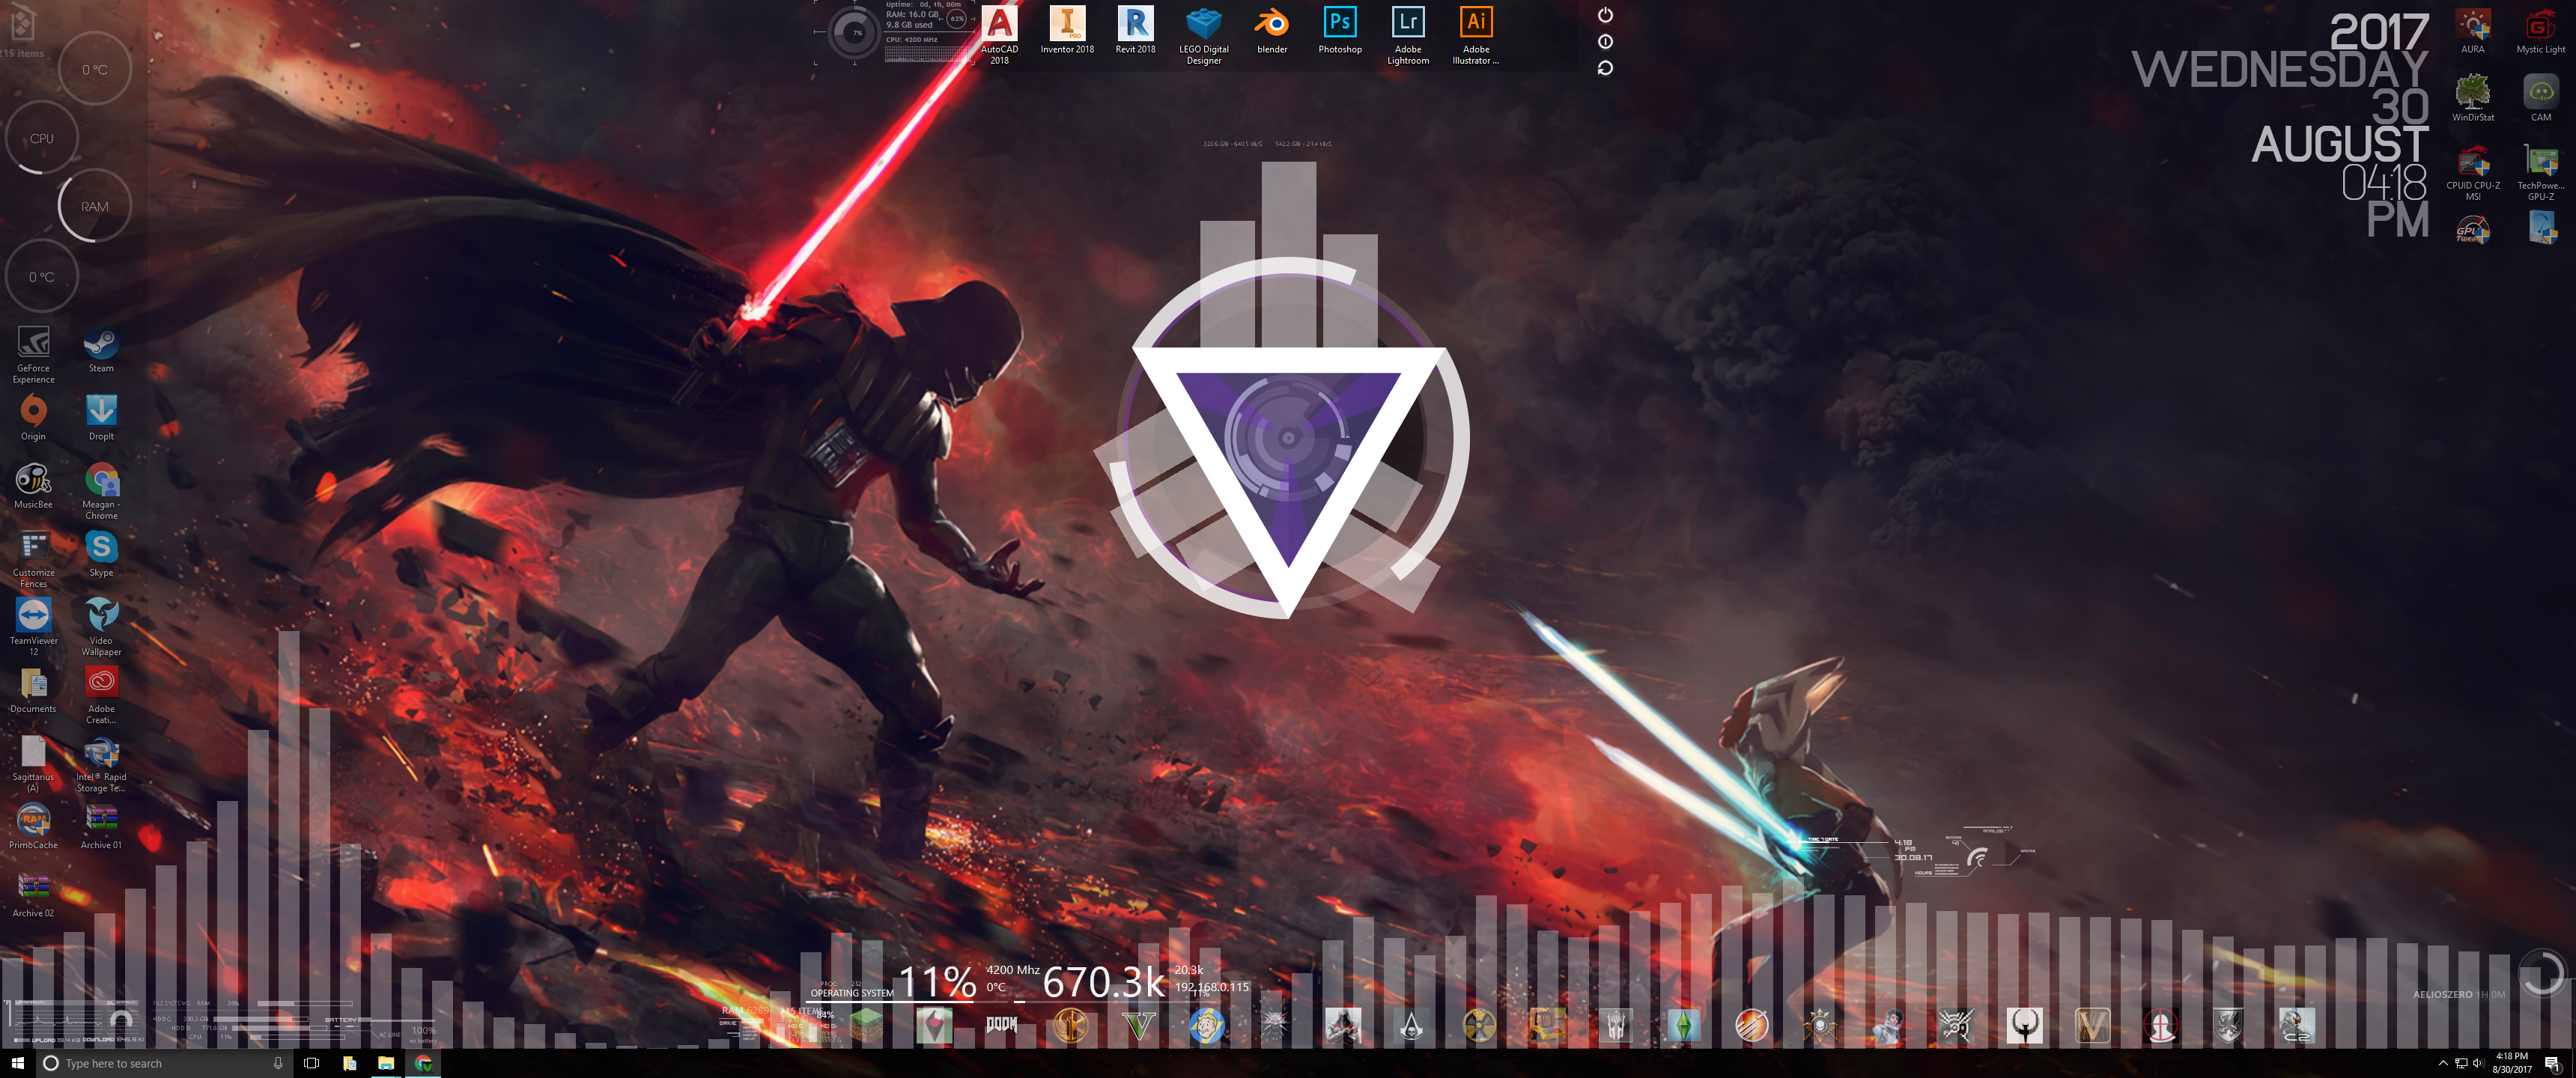Launch Minecraft from game dock
The image size is (2576, 1078).
867,1026
